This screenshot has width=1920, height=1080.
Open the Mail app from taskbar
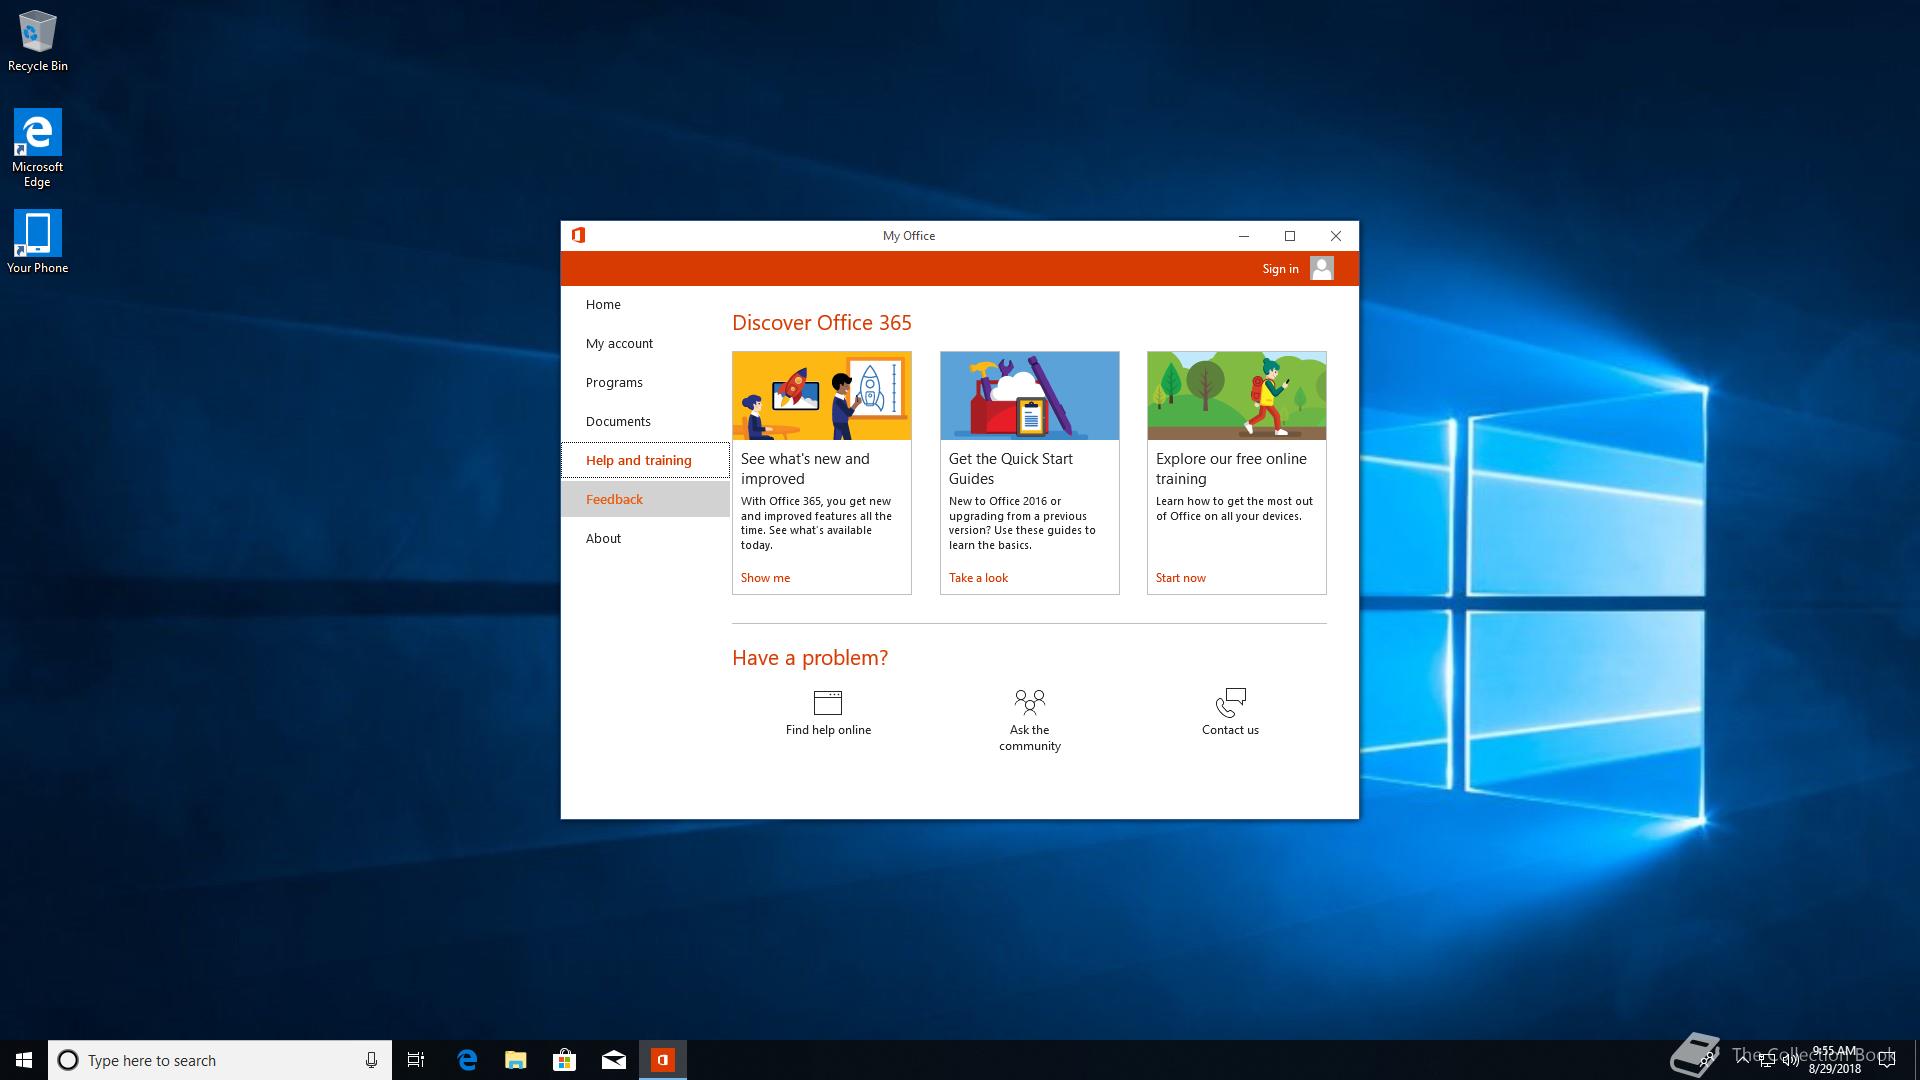click(x=614, y=1060)
